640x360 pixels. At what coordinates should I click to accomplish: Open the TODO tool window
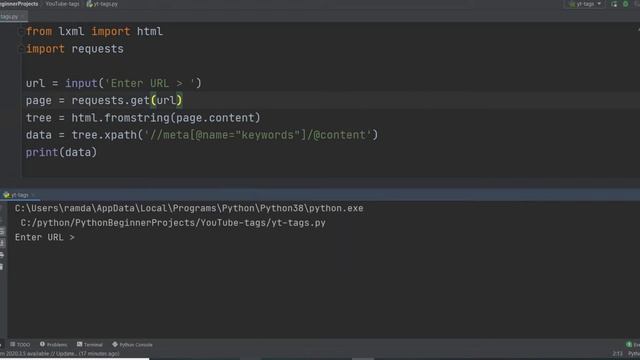[x=20, y=344]
